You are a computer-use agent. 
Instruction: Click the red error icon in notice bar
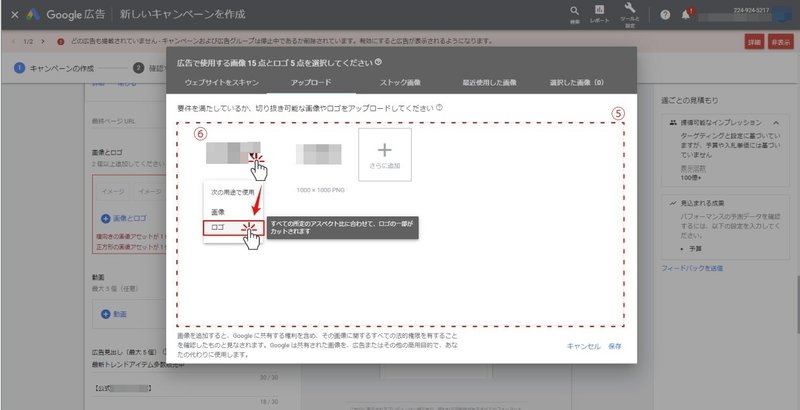pos(61,42)
